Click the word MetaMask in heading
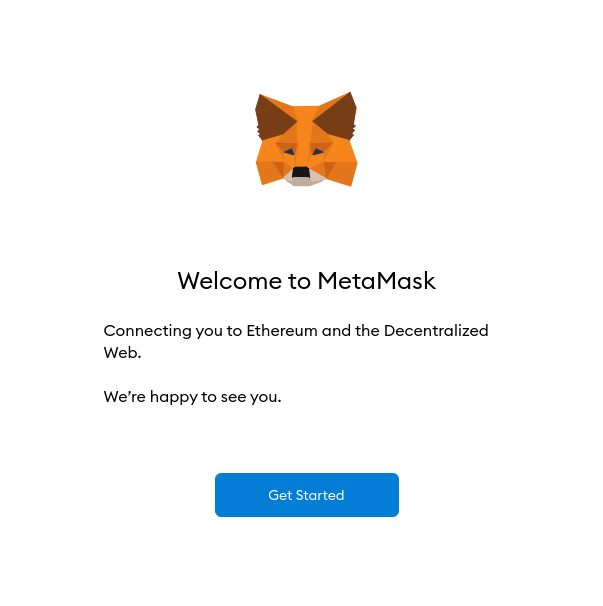The height and width of the screenshot is (606, 603). point(376,281)
